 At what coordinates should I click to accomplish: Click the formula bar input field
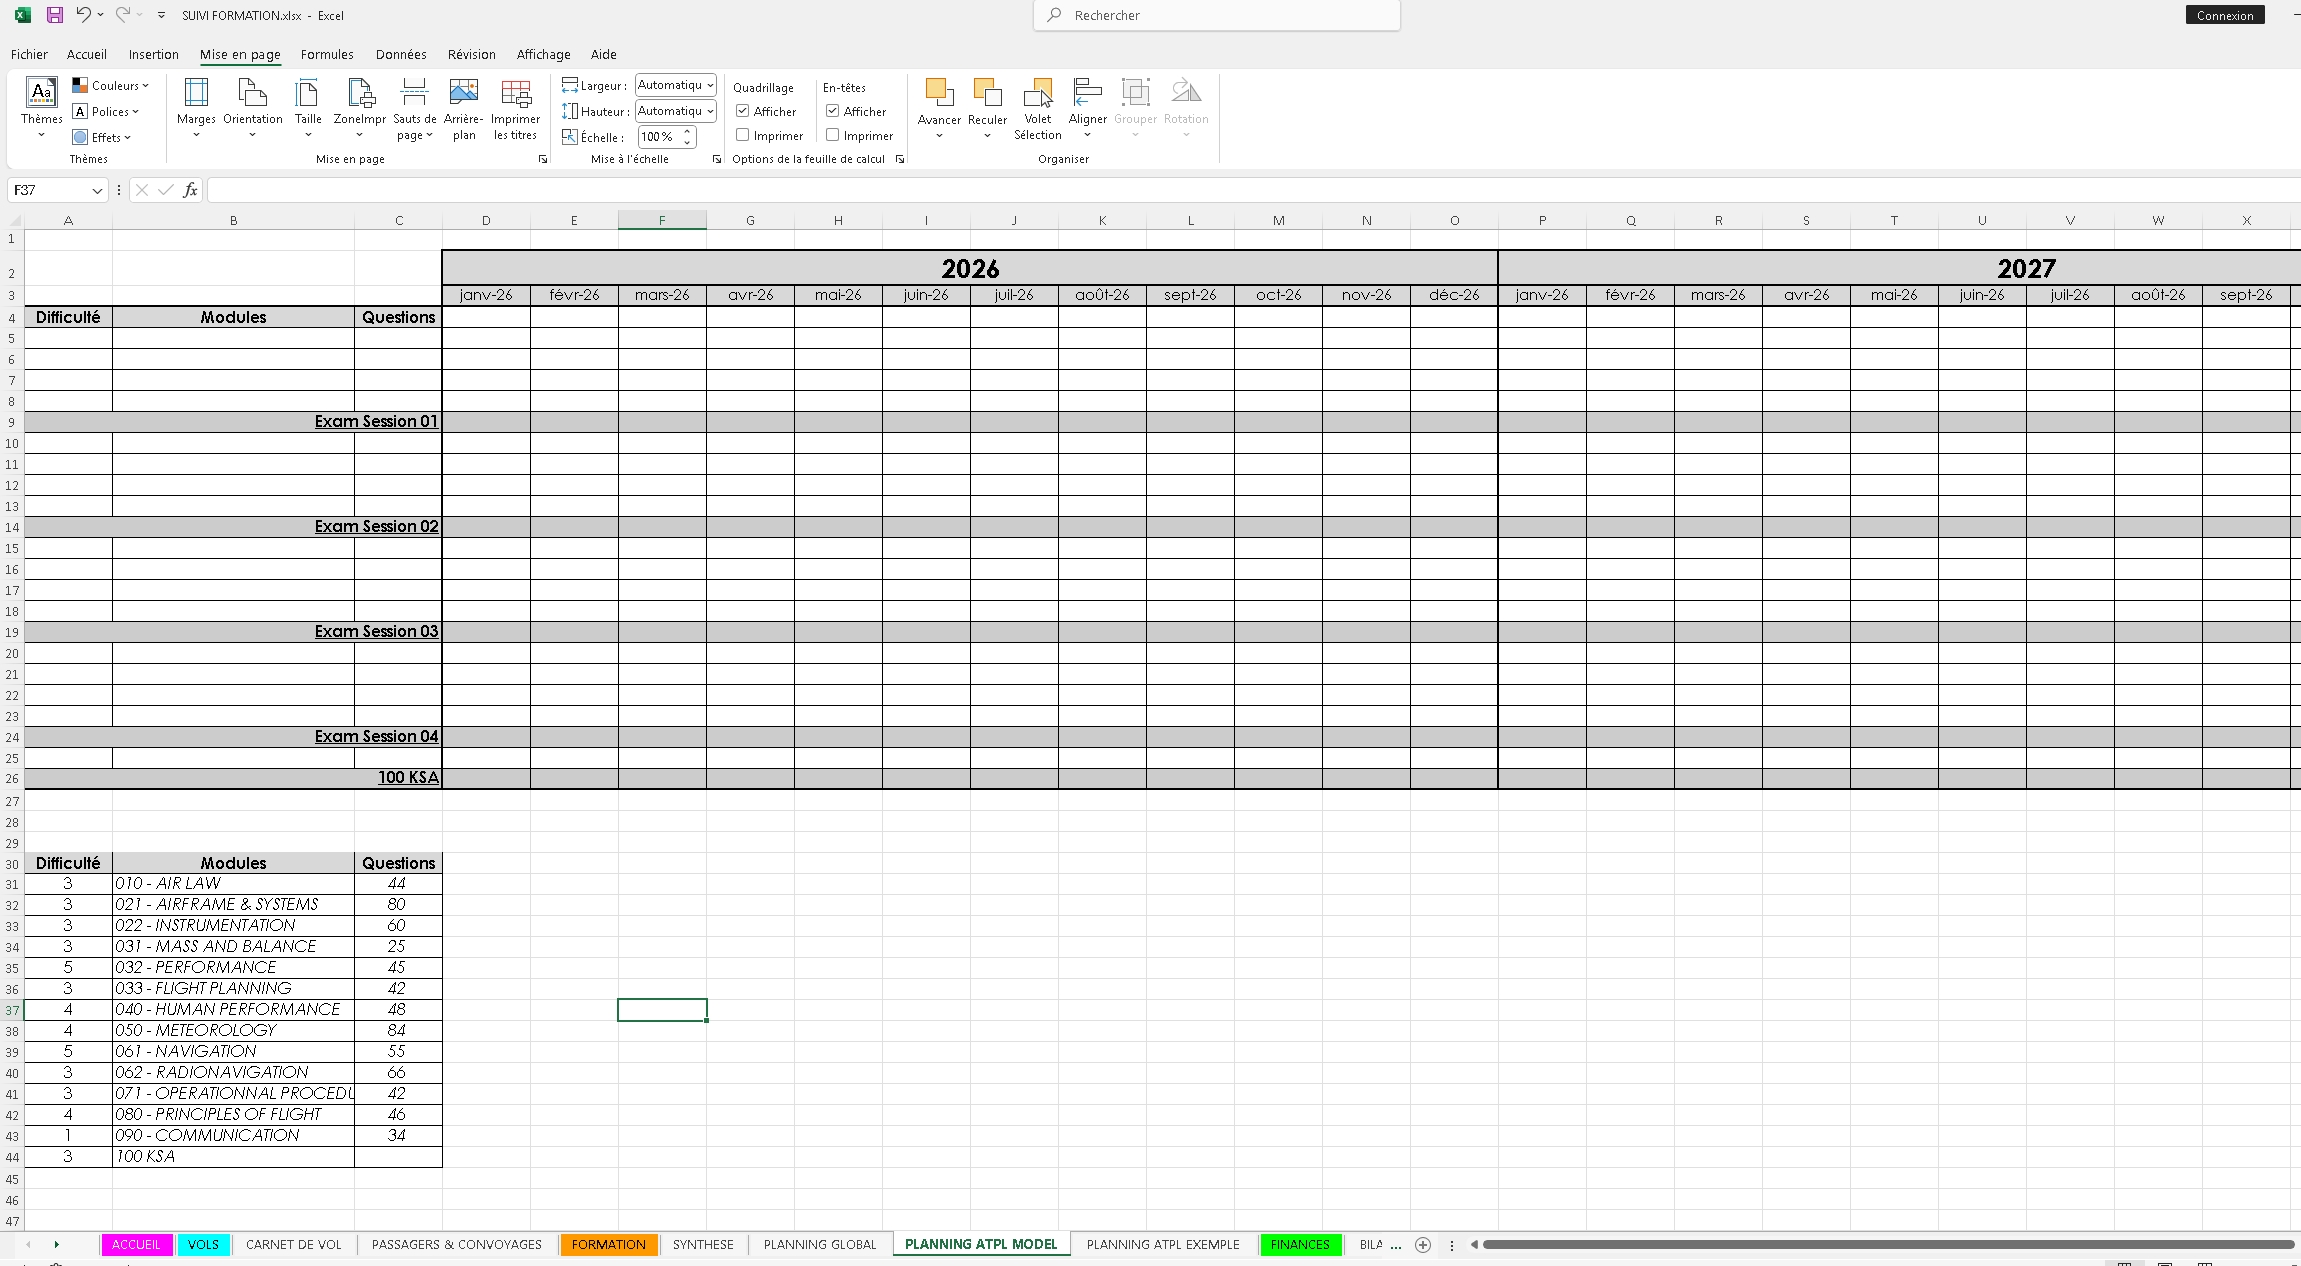click(x=1253, y=190)
